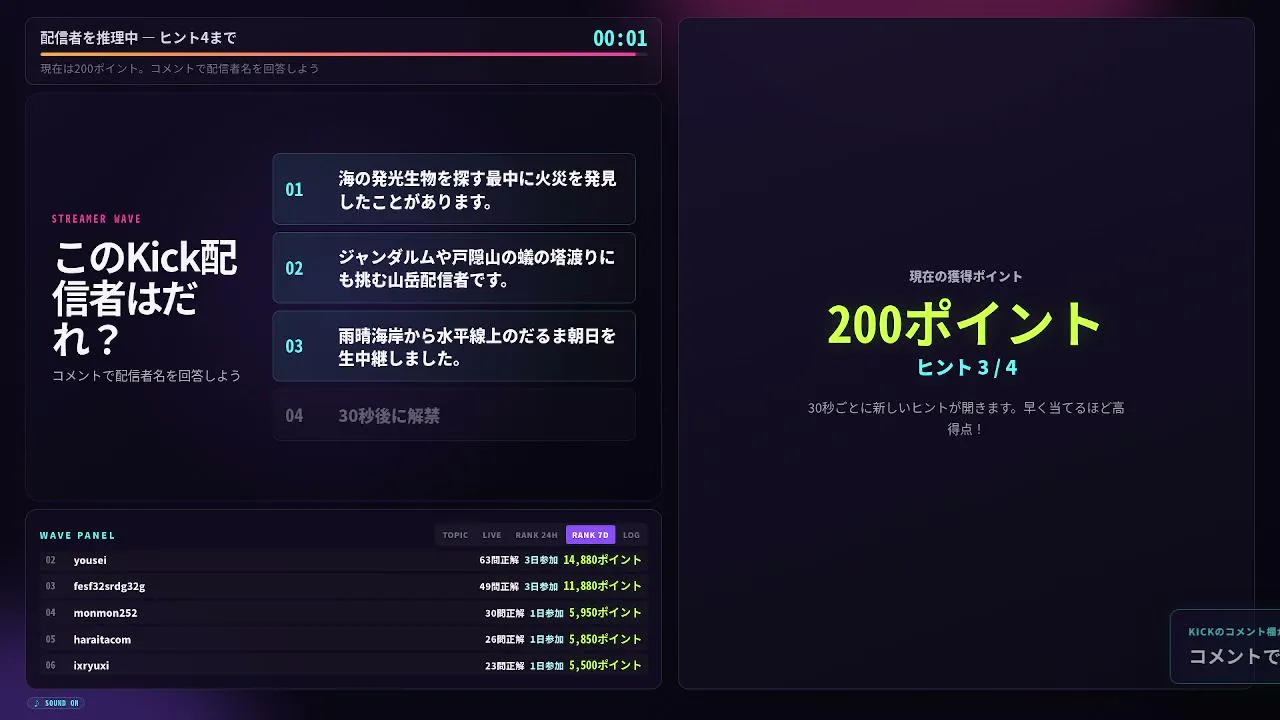Click the KICK comment box panel at right edge
1280x720 pixels.
pos(1225,646)
